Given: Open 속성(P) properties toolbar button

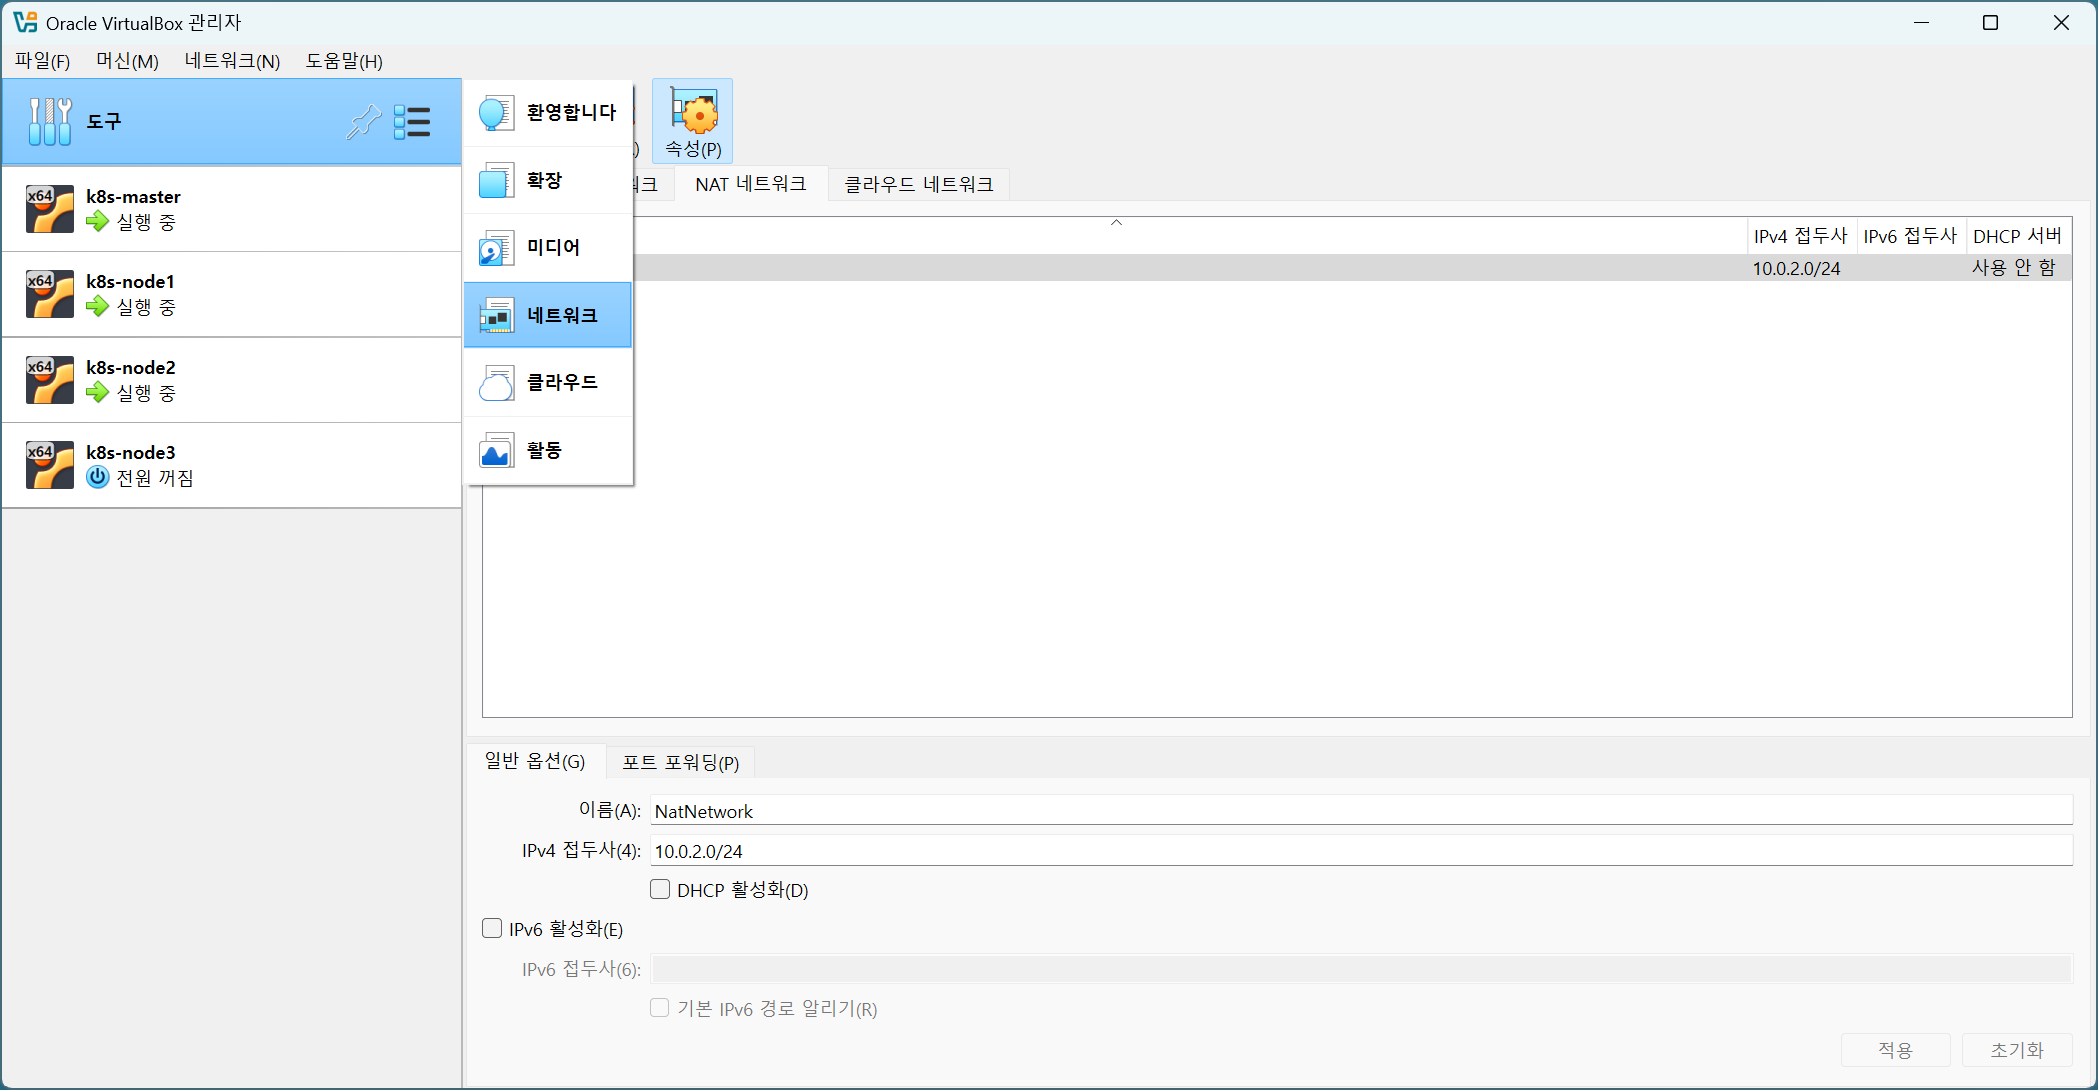Looking at the screenshot, I should pyautogui.click(x=693, y=121).
